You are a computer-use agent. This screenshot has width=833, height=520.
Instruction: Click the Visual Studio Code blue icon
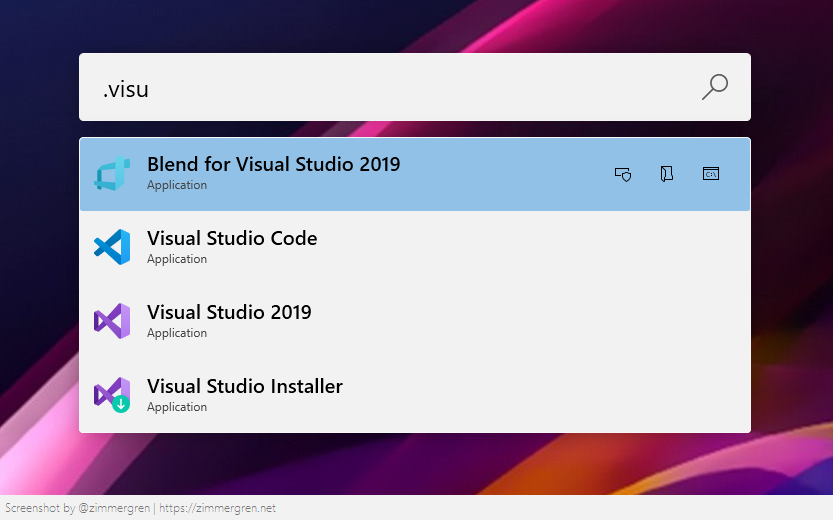pos(112,247)
